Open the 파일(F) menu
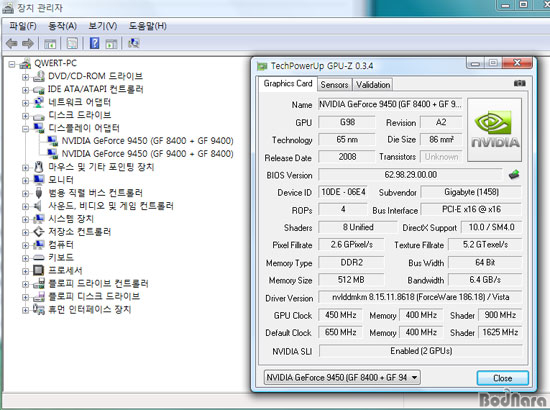Image resolution: width=550 pixels, height=410 pixels. click(23, 26)
